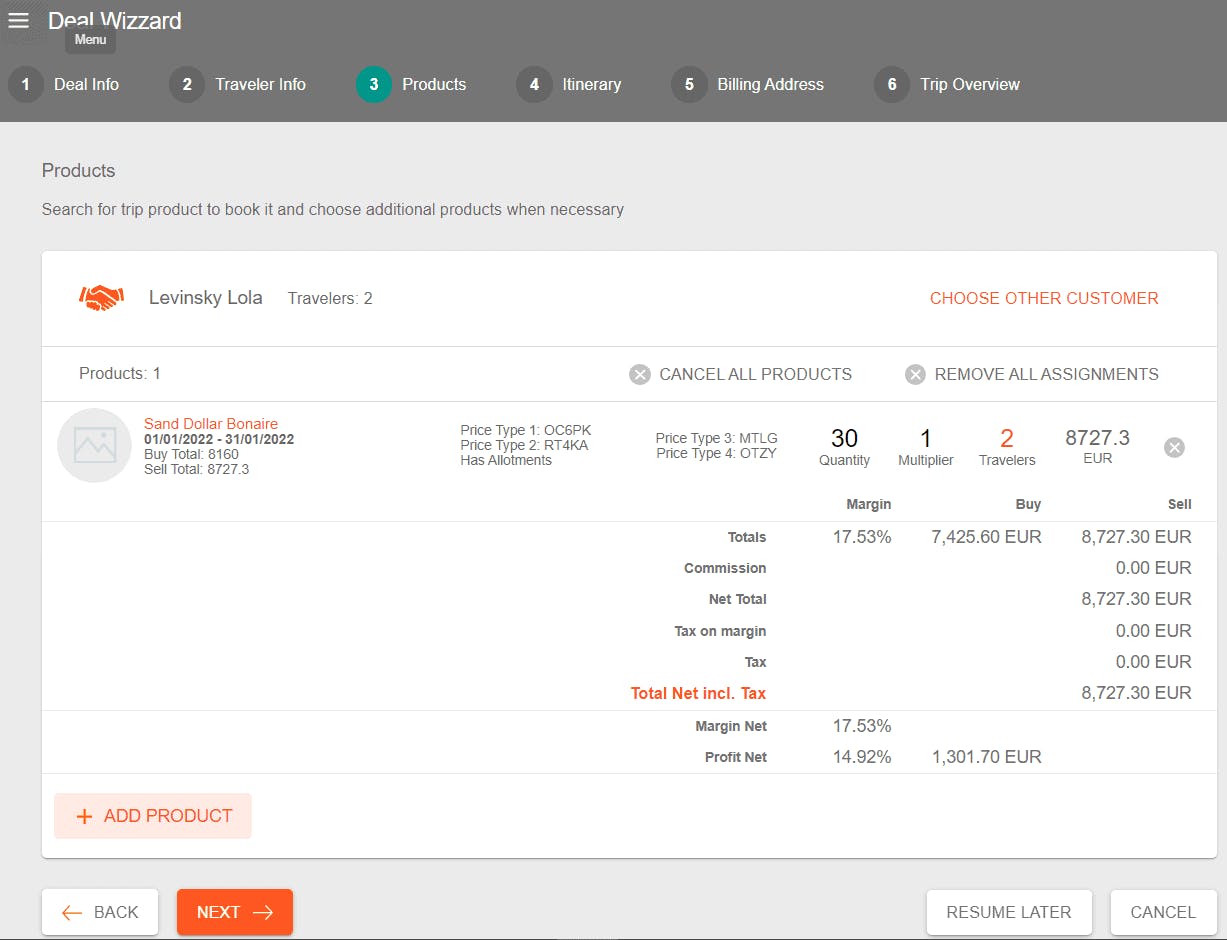Click the Commission value 0.00 EUR

(x=1154, y=568)
